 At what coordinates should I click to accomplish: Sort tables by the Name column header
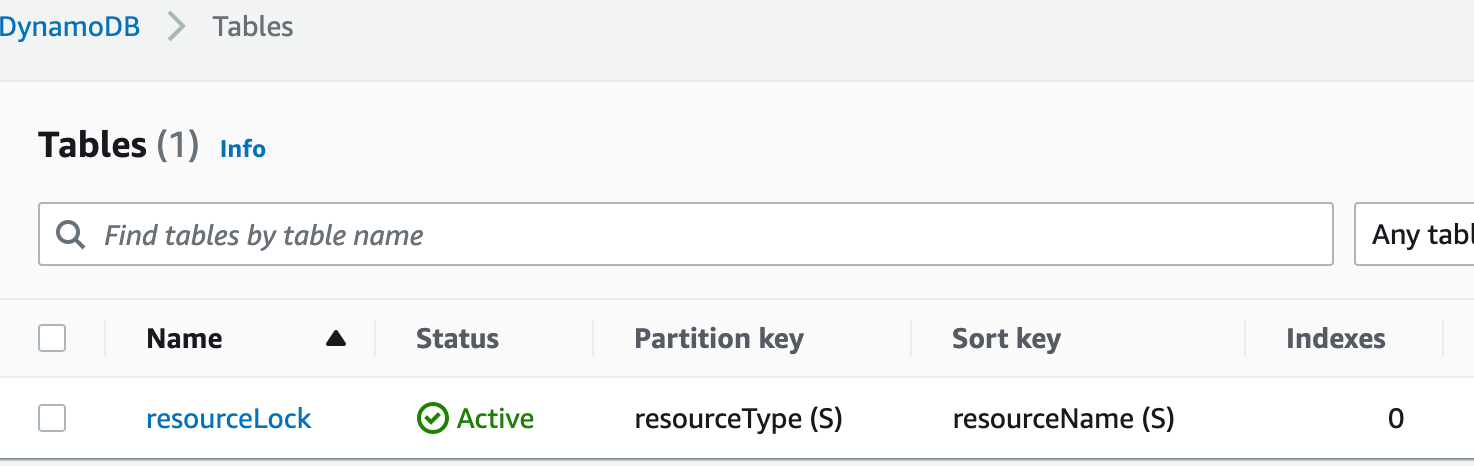184,339
